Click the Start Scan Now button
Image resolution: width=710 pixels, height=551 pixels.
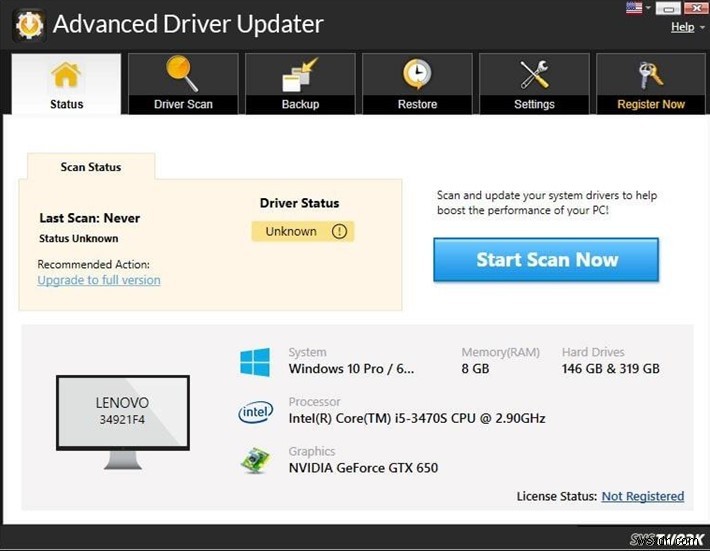pos(546,260)
